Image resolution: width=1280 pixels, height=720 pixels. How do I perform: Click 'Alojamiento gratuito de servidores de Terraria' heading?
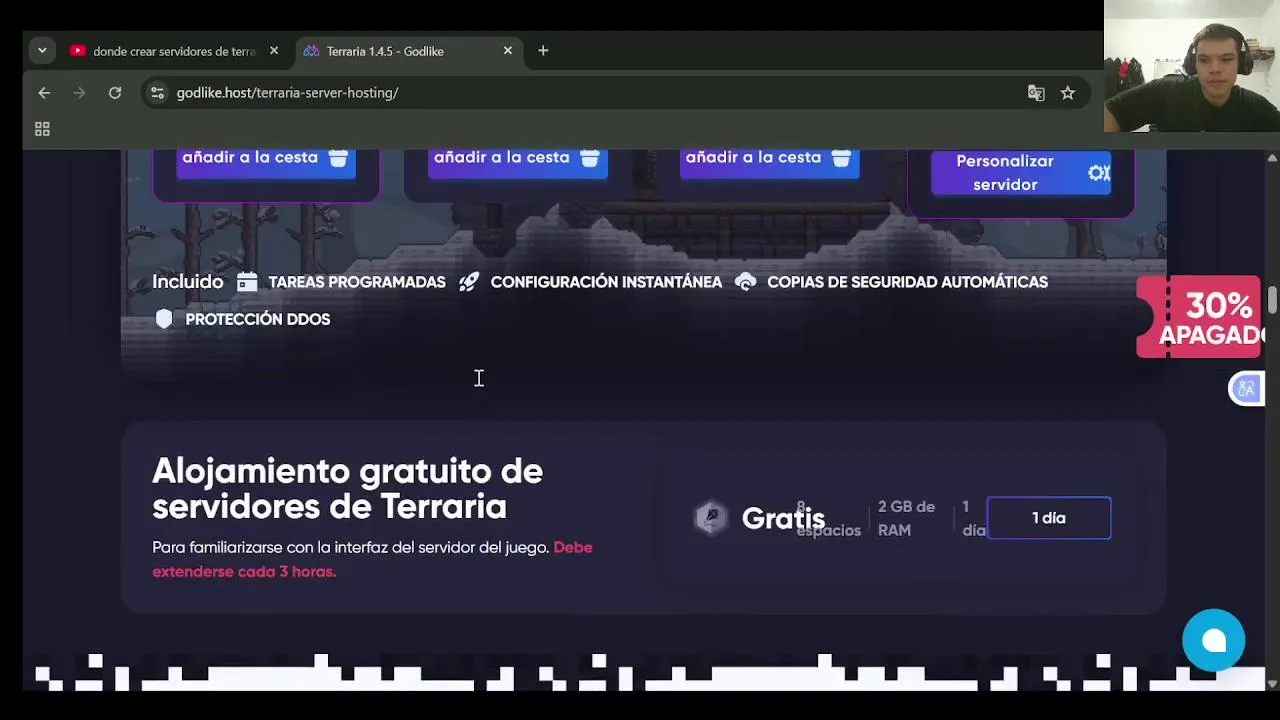pos(347,488)
